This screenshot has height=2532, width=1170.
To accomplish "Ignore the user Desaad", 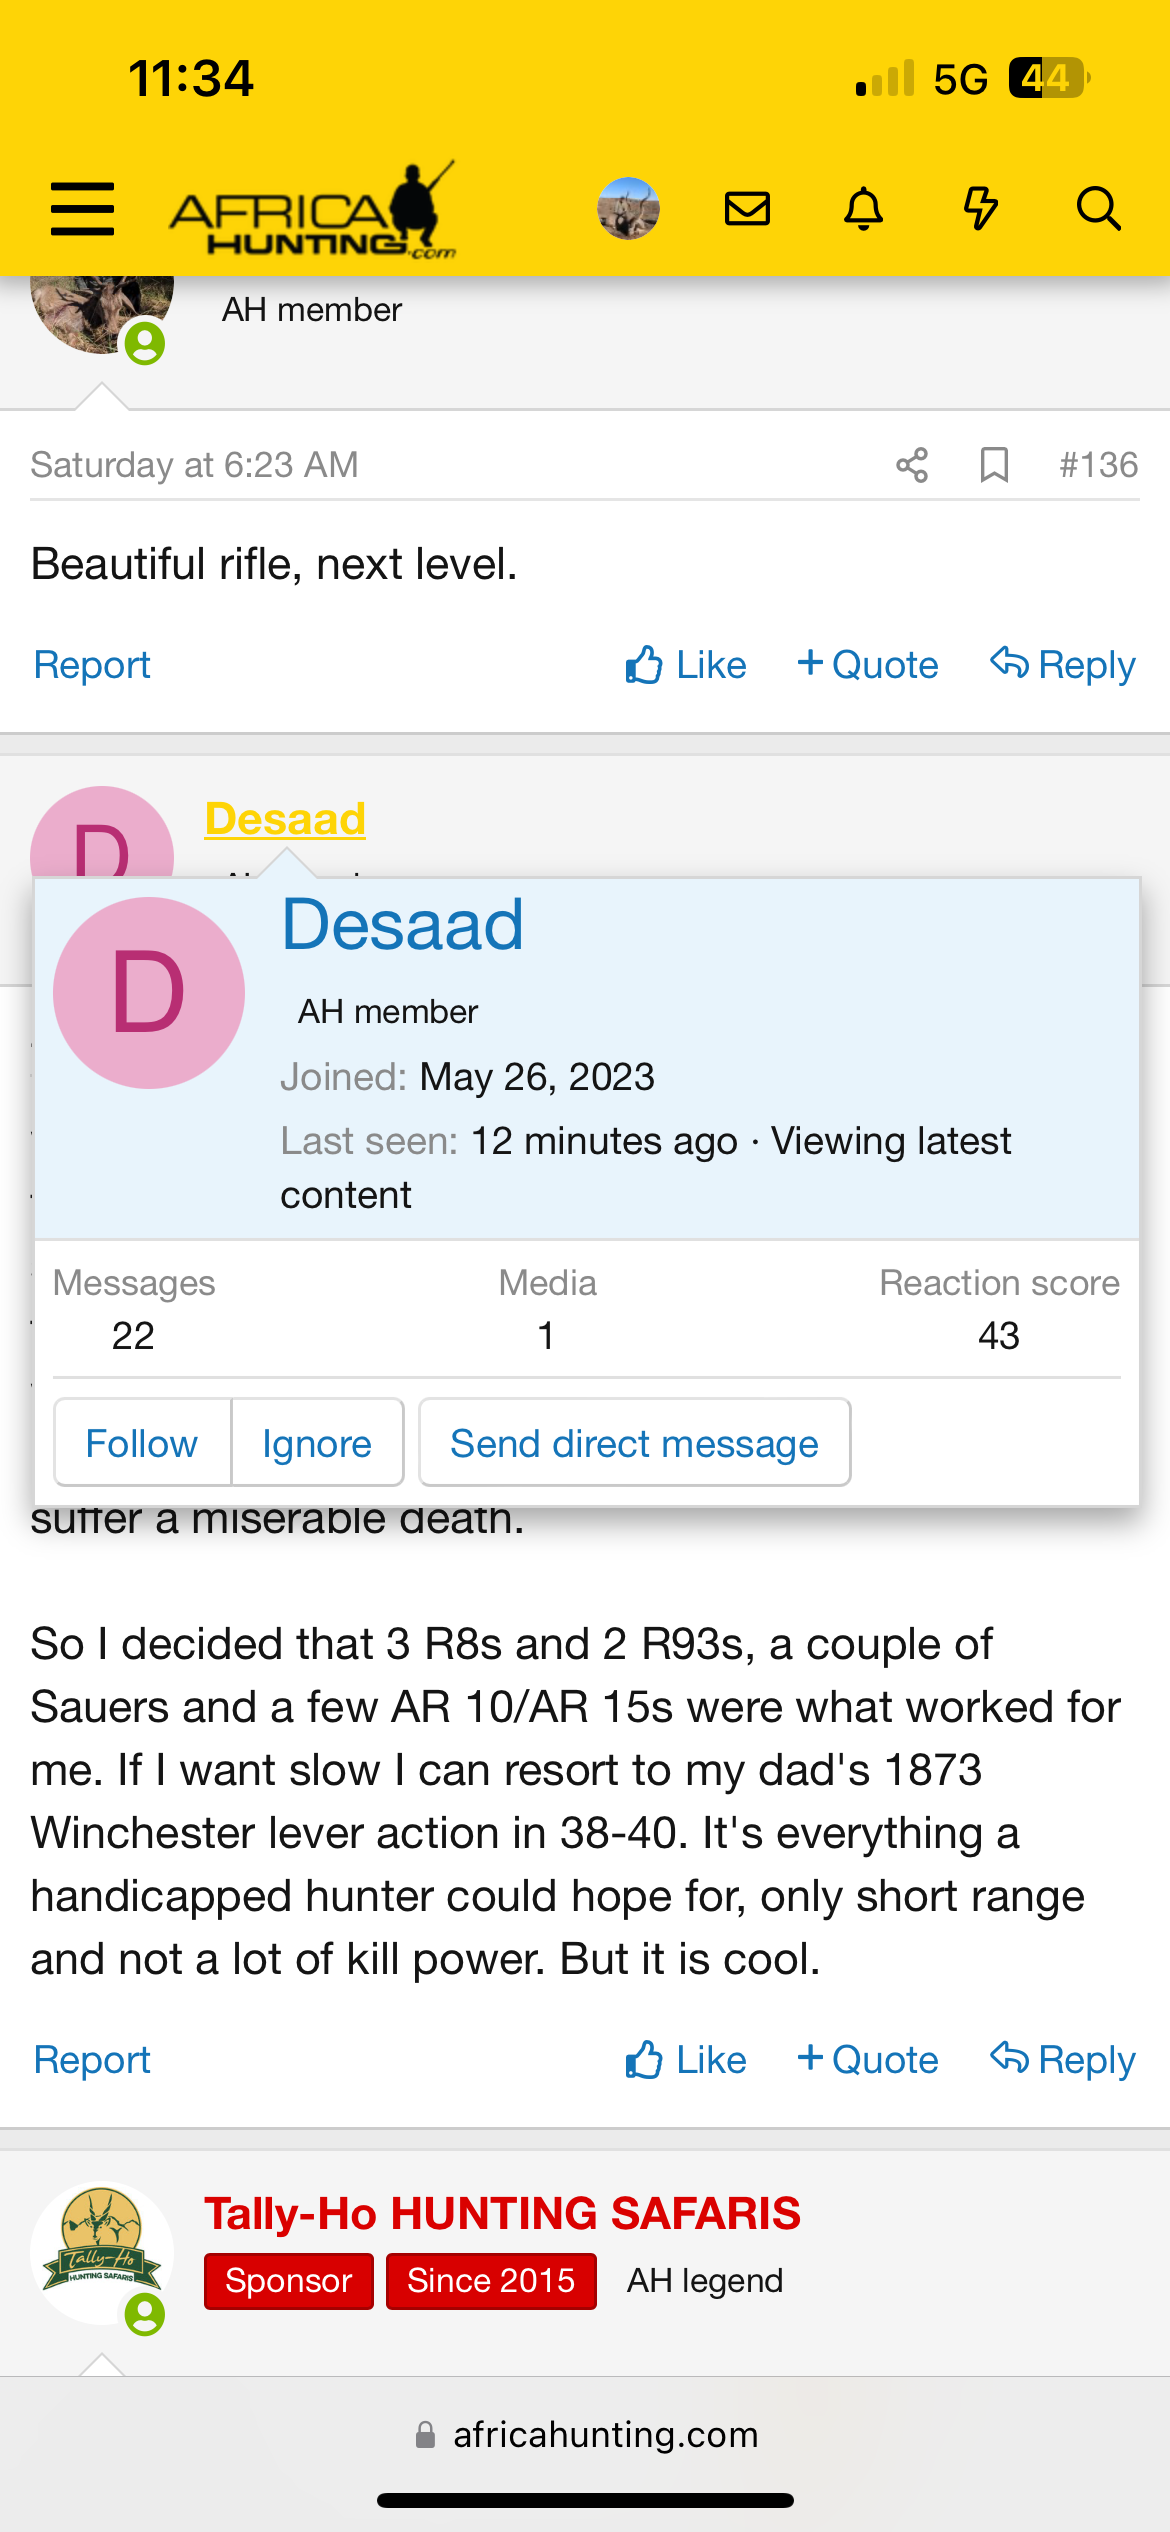I will [x=317, y=1443].
